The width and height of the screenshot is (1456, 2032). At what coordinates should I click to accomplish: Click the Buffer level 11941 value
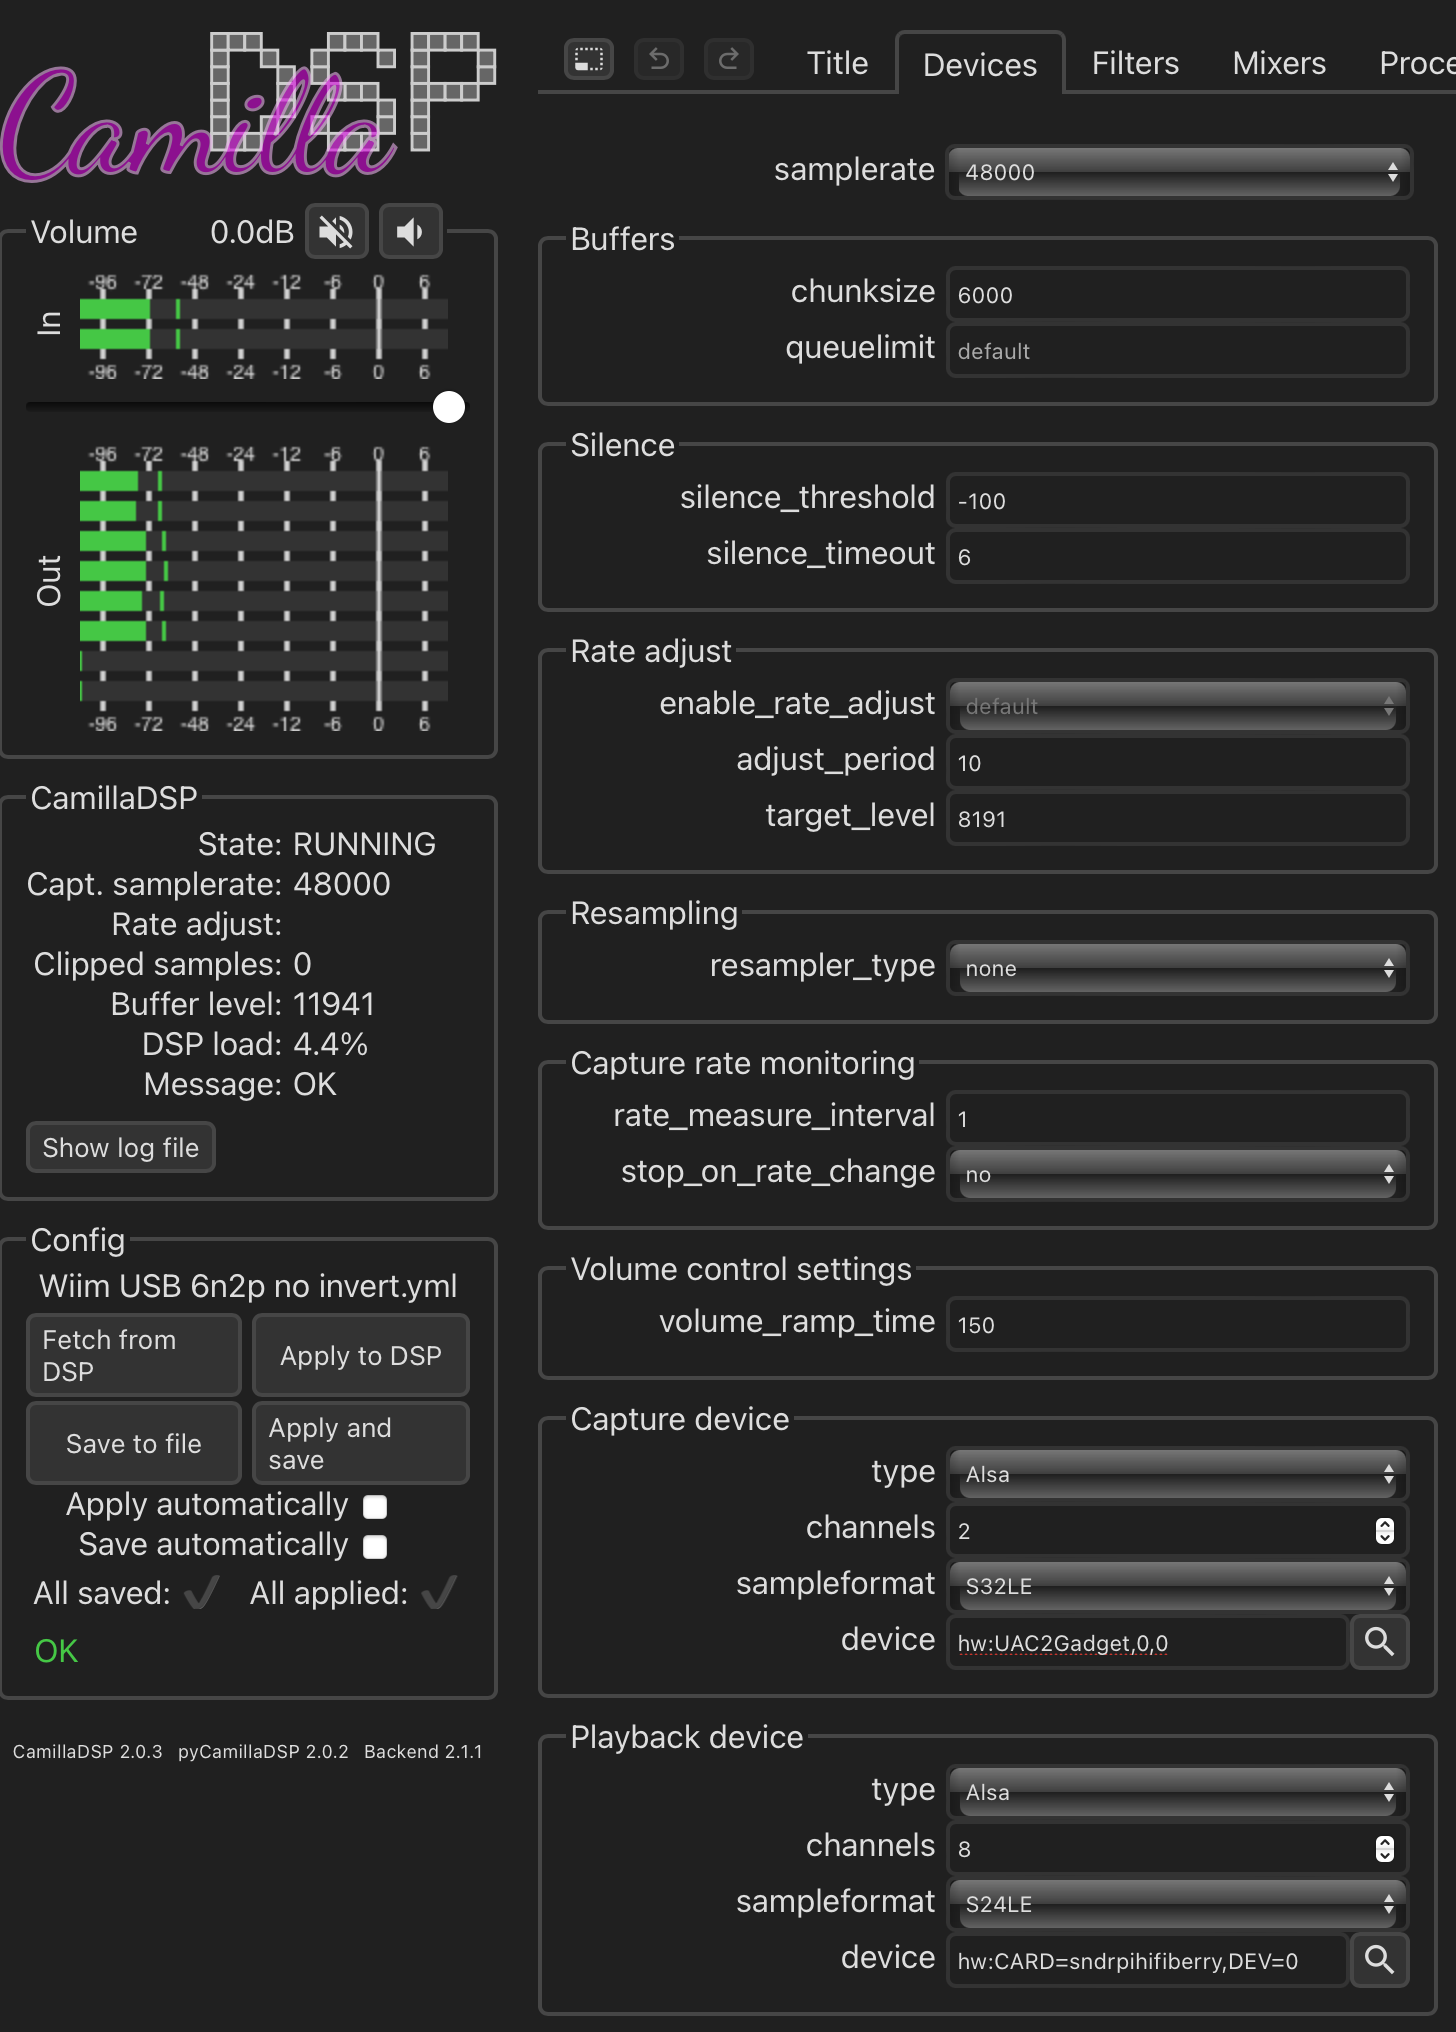click(x=334, y=1004)
